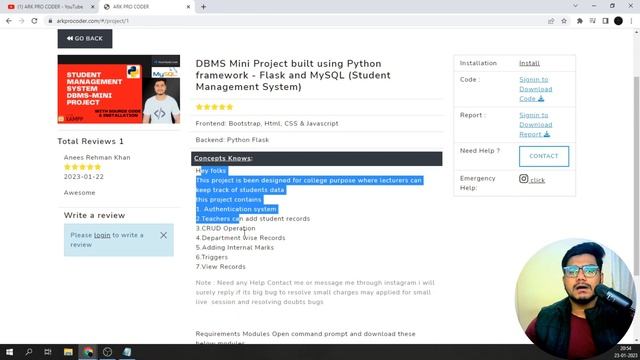
Task: Open Chrome from the taskbar
Action: [88, 352]
